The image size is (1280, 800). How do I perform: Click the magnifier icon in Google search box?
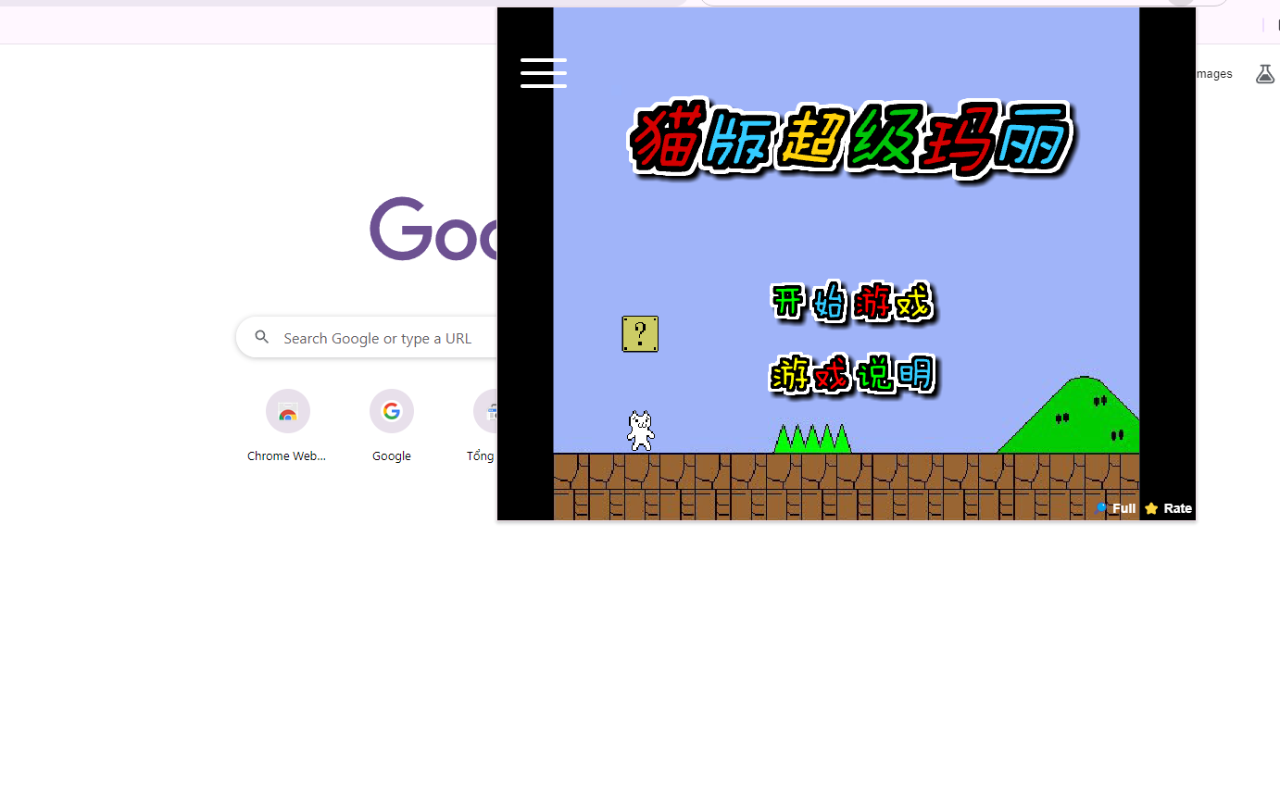(262, 338)
